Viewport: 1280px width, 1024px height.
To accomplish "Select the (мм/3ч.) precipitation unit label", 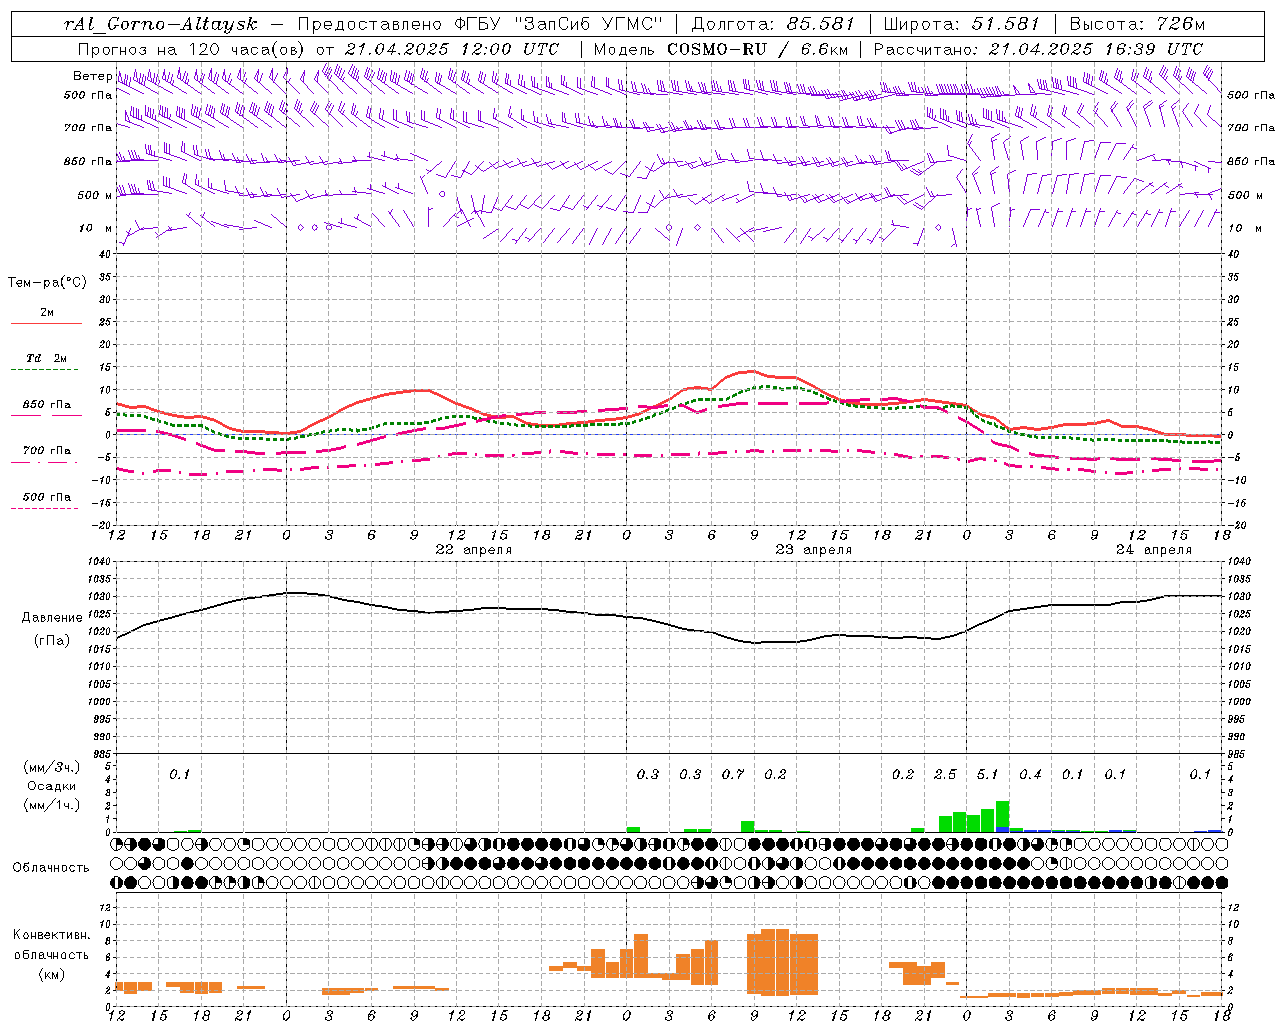I will pyautogui.click(x=51, y=767).
